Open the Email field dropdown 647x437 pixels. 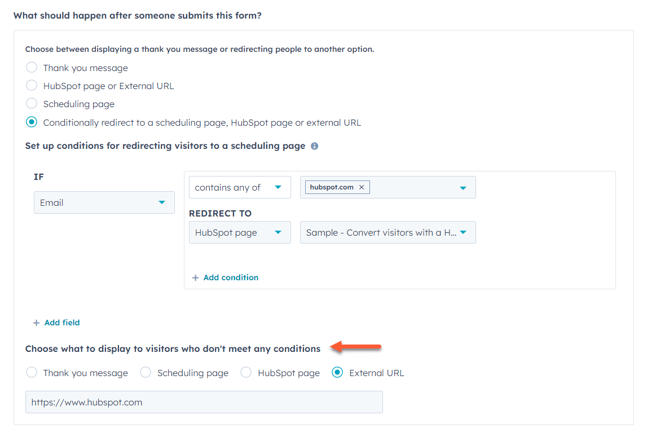pos(104,203)
